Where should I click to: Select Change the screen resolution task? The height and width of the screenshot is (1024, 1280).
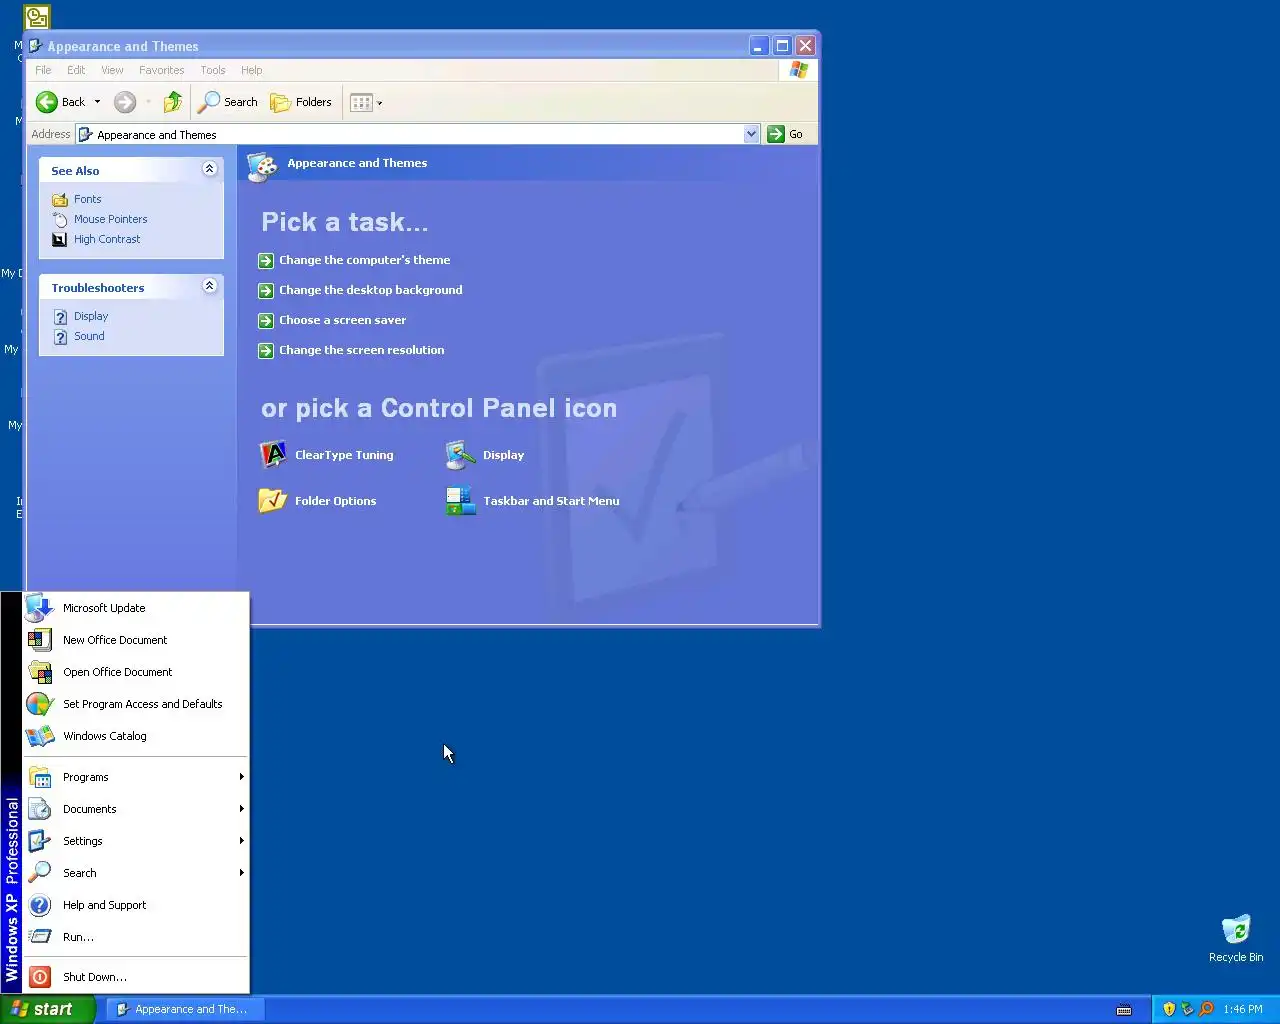click(x=351, y=350)
